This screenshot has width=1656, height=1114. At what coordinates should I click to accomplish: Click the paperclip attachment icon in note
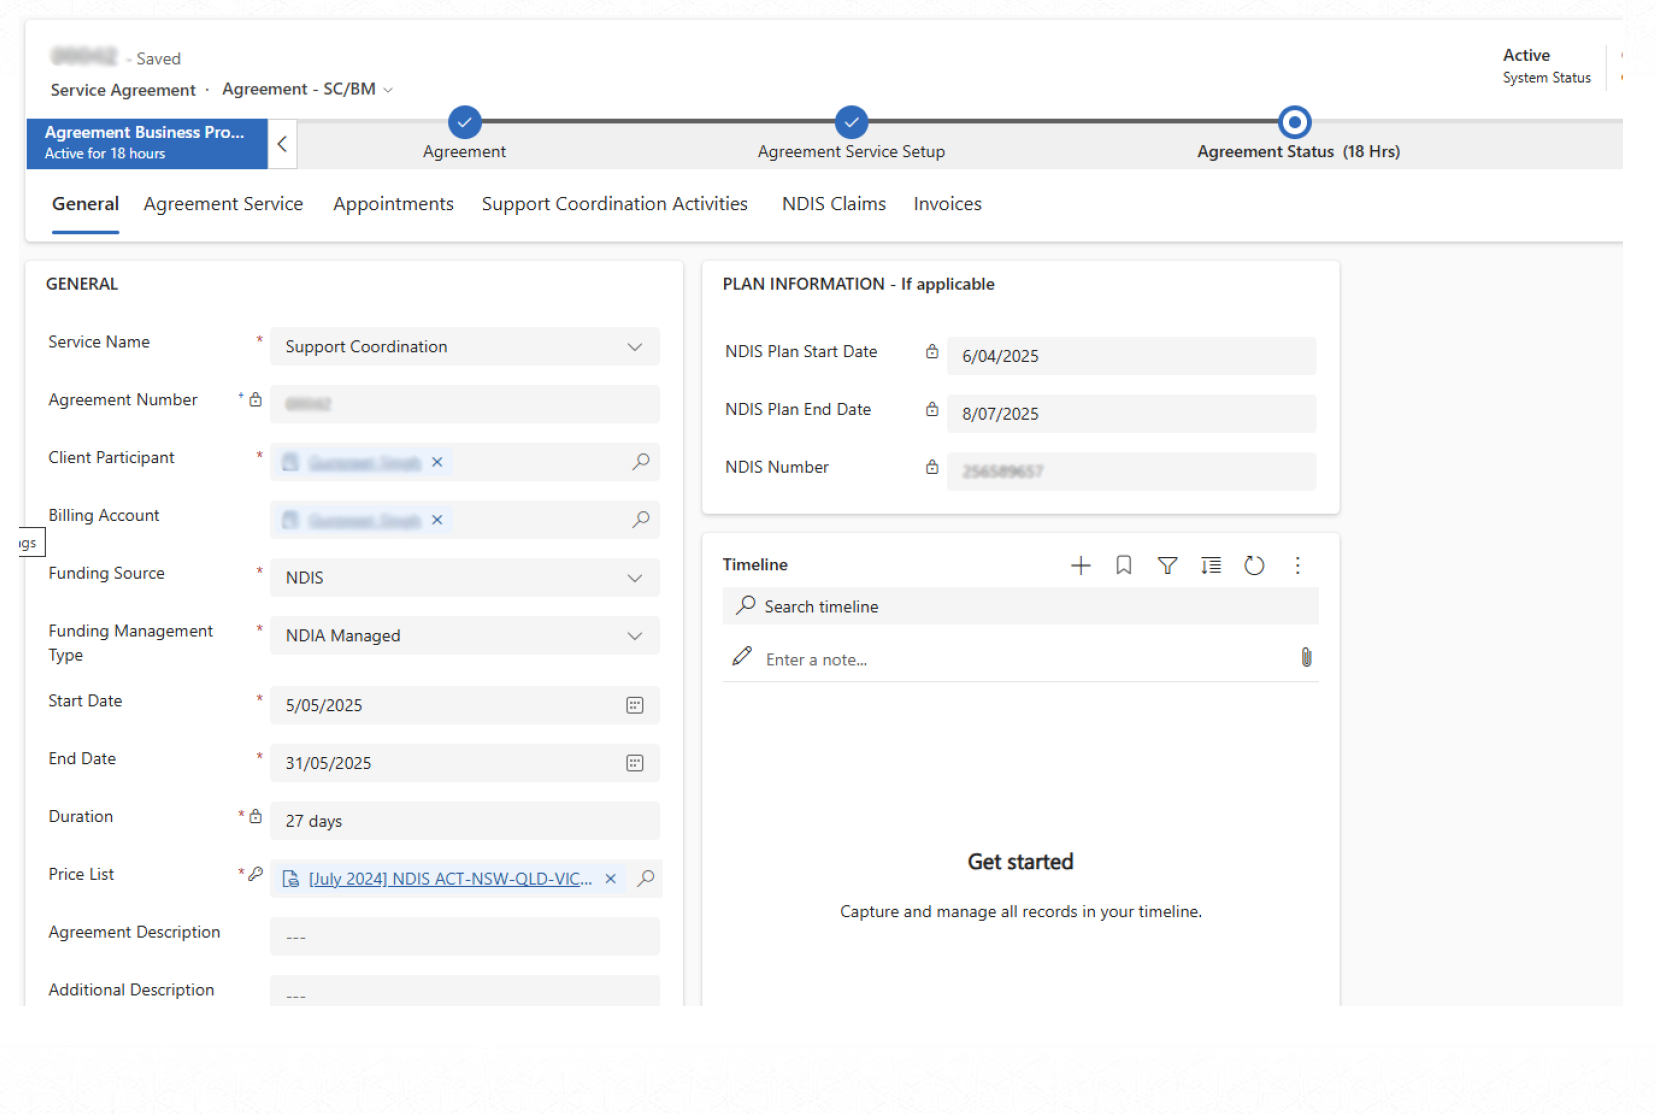1306,657
